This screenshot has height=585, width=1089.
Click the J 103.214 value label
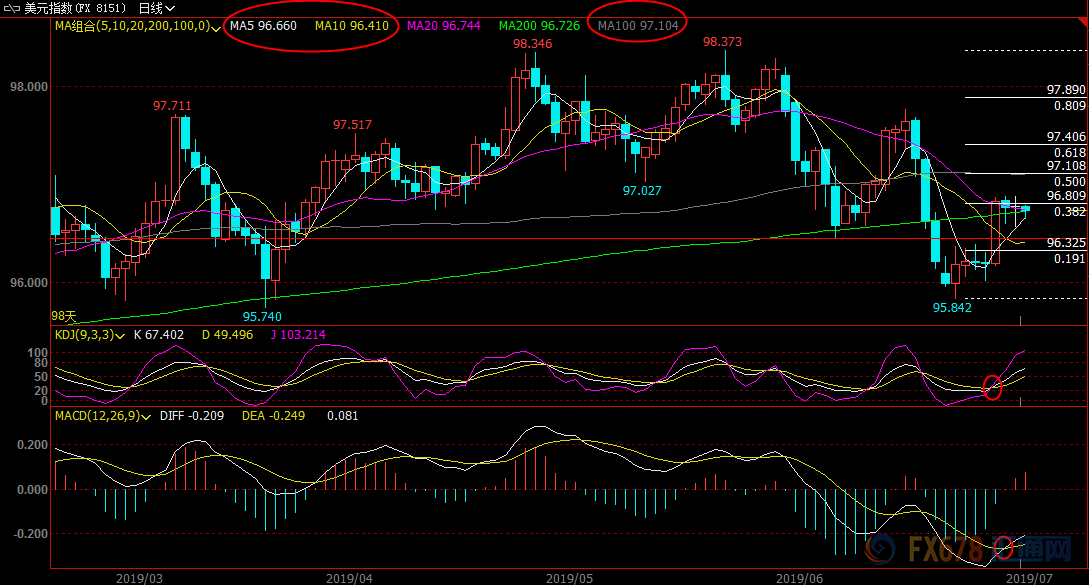coord(298,335)
